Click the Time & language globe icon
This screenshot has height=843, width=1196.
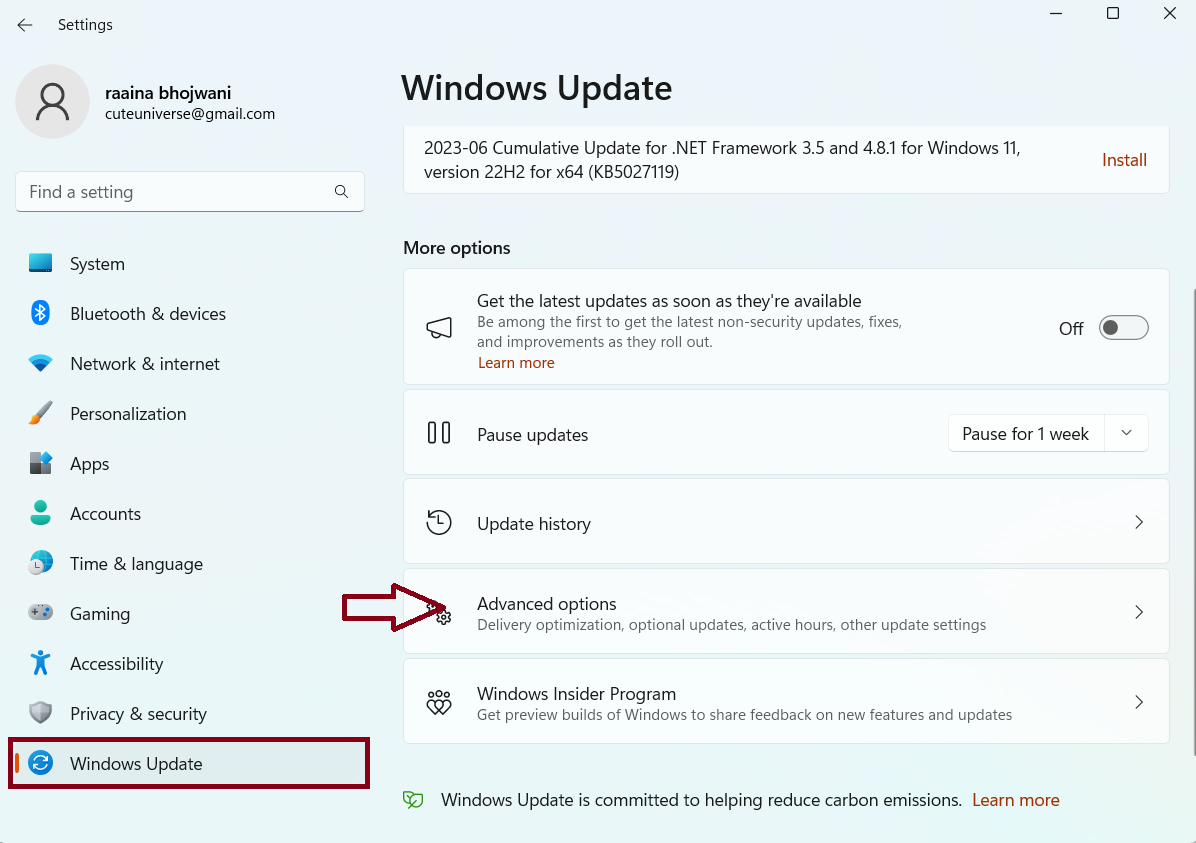(x=40, y=563)
